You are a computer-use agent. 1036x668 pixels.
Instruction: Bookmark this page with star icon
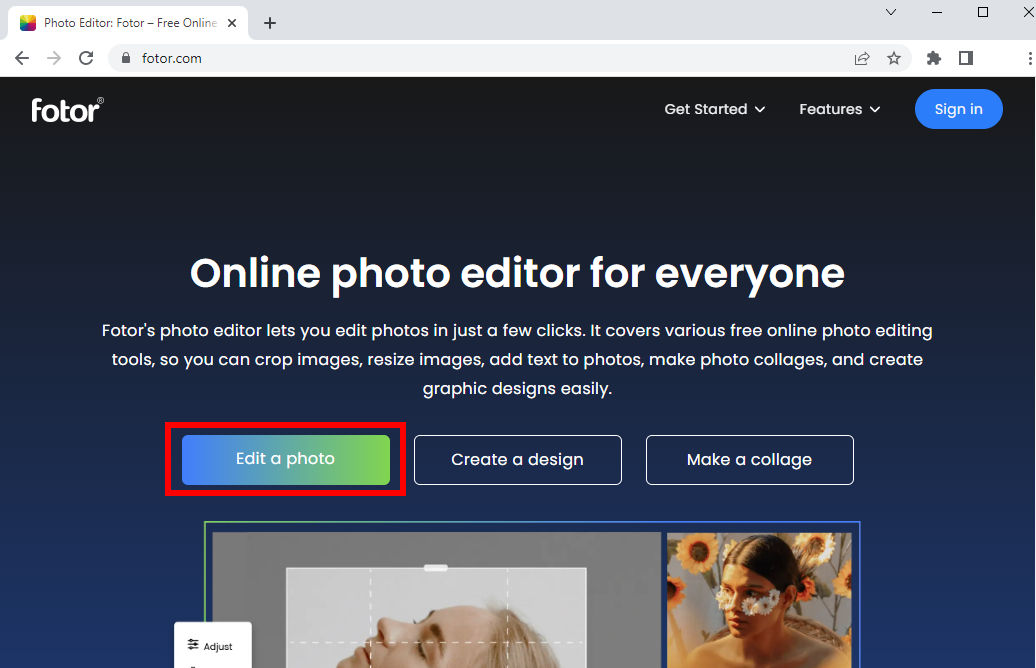coord(894,58)
